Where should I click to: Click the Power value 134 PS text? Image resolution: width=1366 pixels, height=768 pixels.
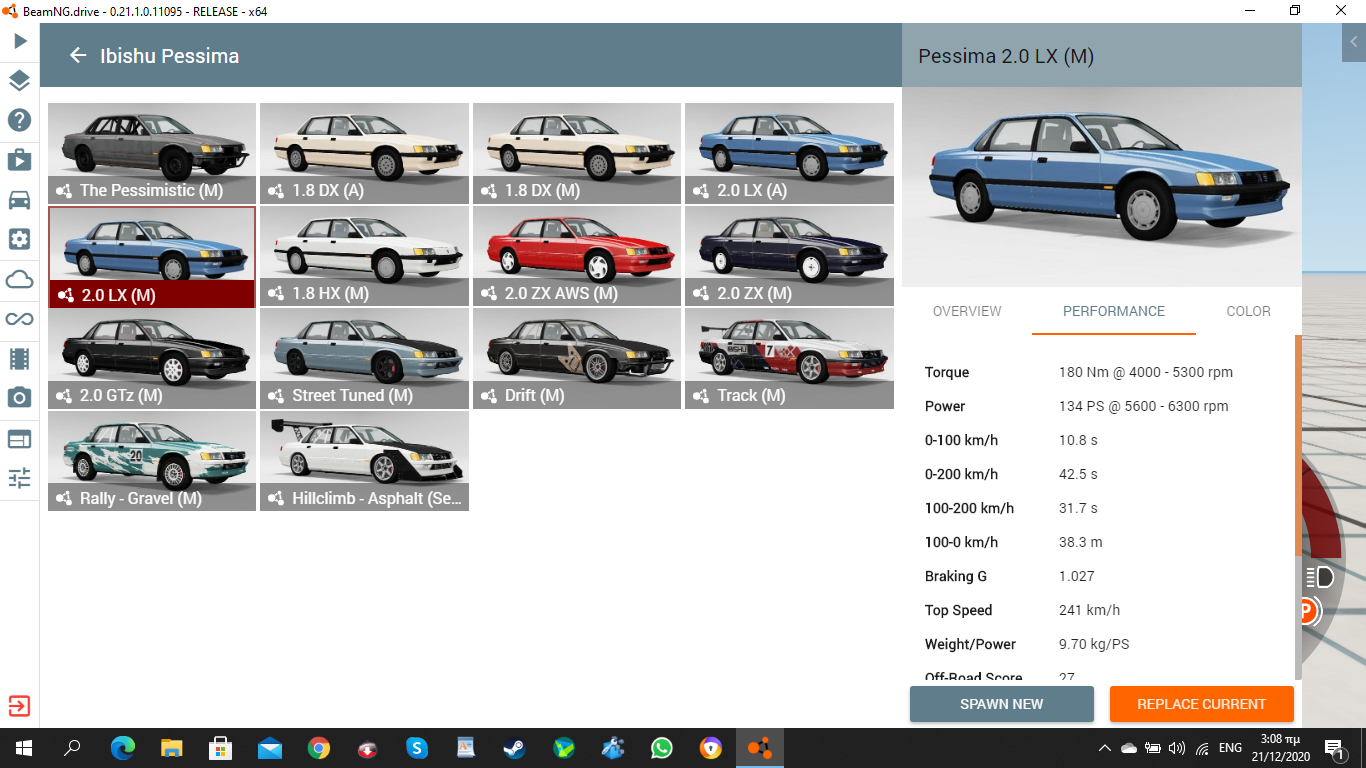(x=1144, y=406)
